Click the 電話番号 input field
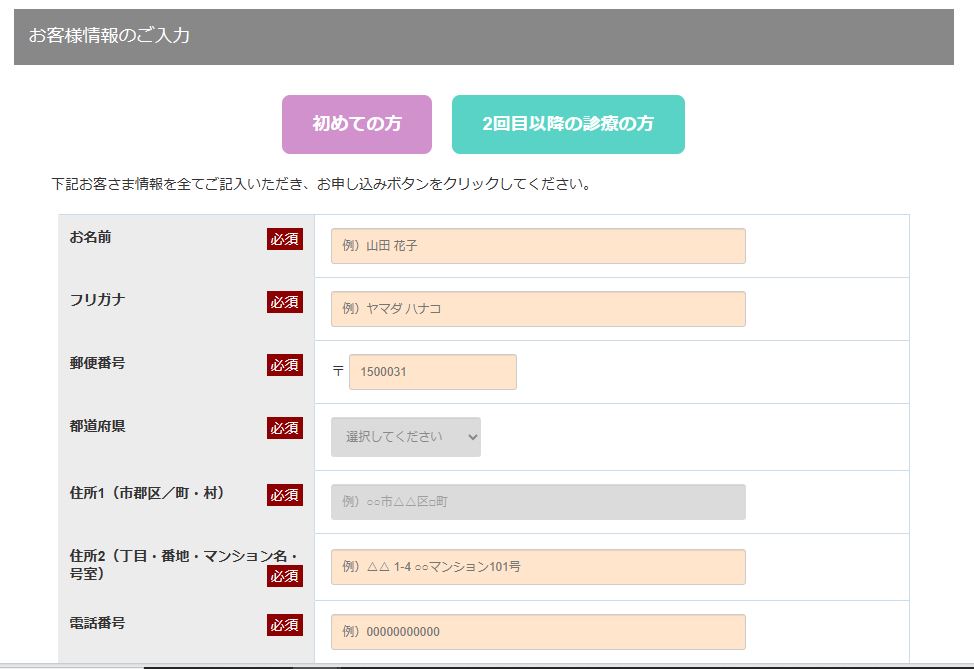The width and height of the screenshot is (974, 669). (538, 632)
